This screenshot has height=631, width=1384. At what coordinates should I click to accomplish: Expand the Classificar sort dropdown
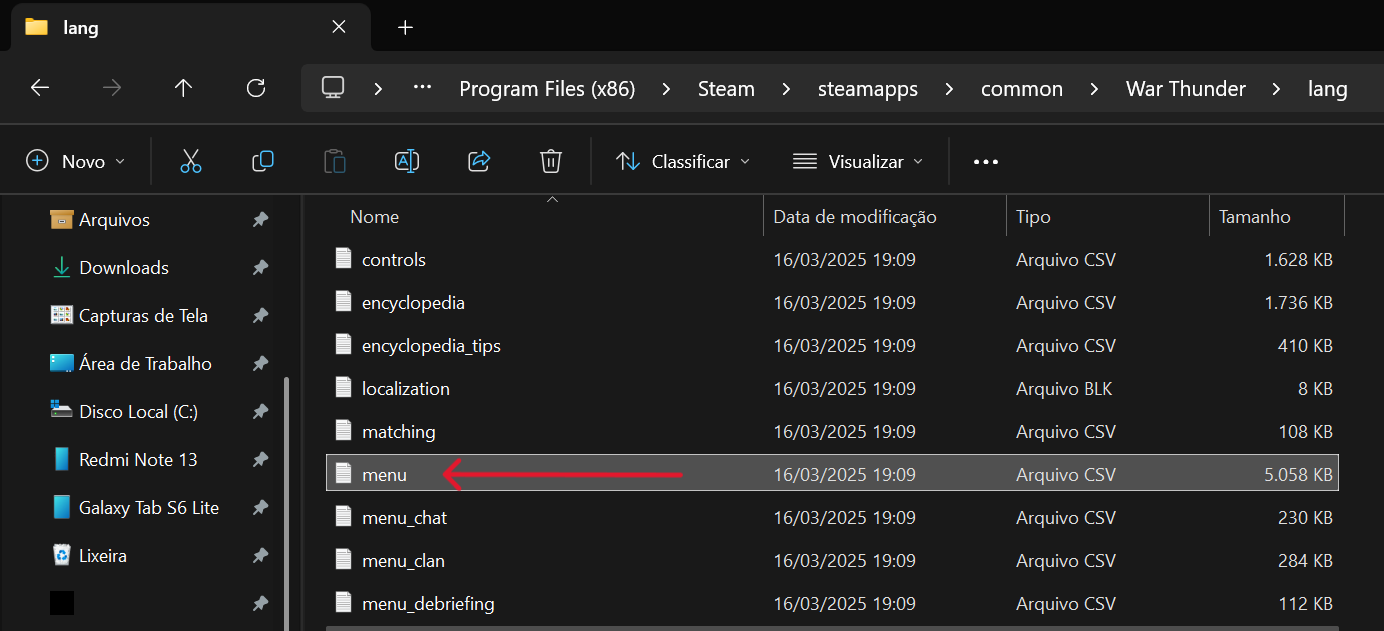click(683, 161)
